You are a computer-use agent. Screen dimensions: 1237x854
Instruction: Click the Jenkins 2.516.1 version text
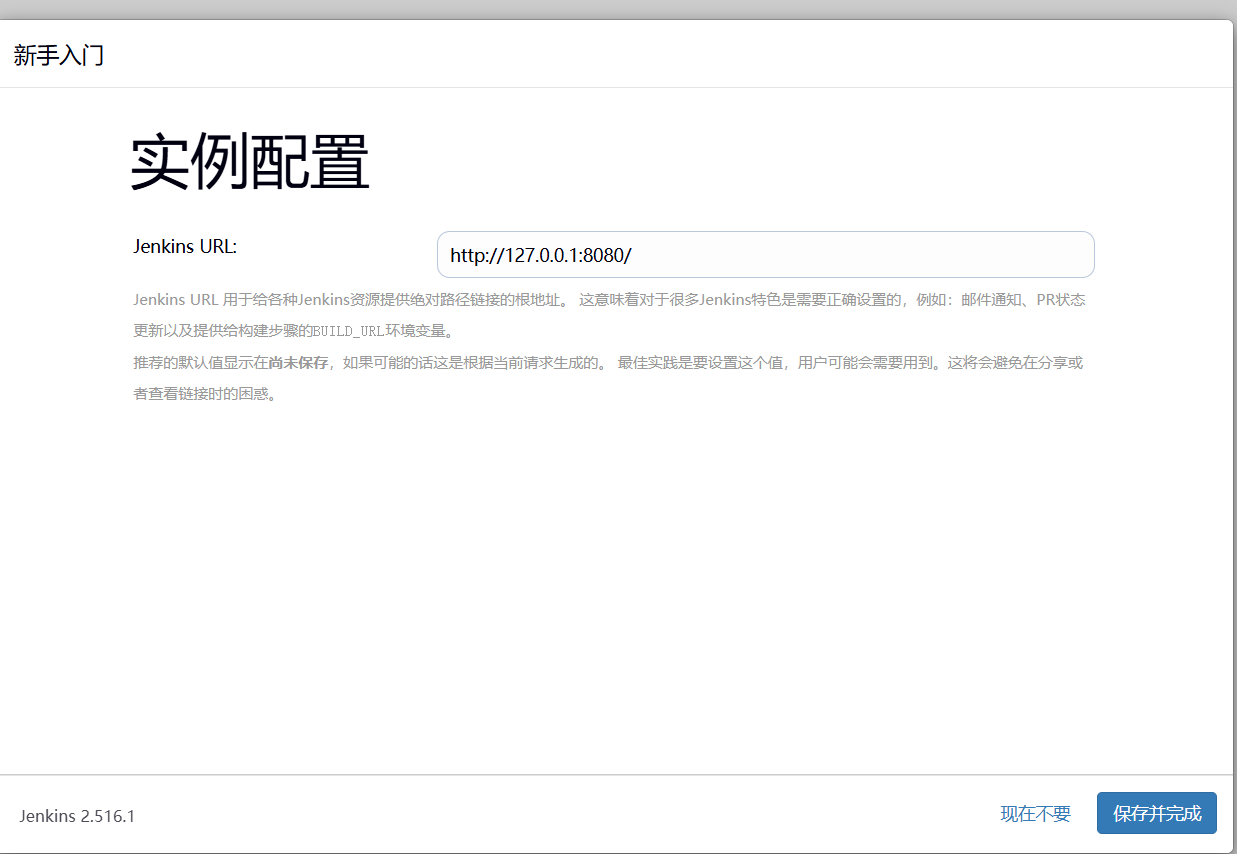(x=77, y=816)
